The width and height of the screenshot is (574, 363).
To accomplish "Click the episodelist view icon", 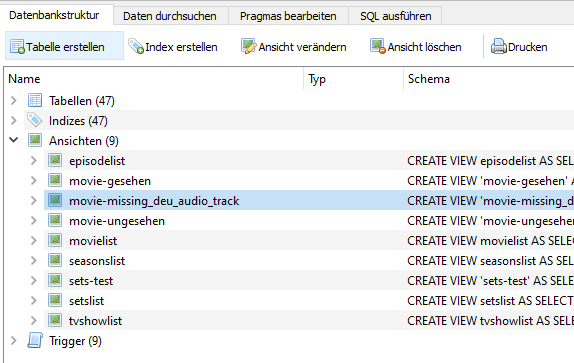I will (x=55, y=161).
